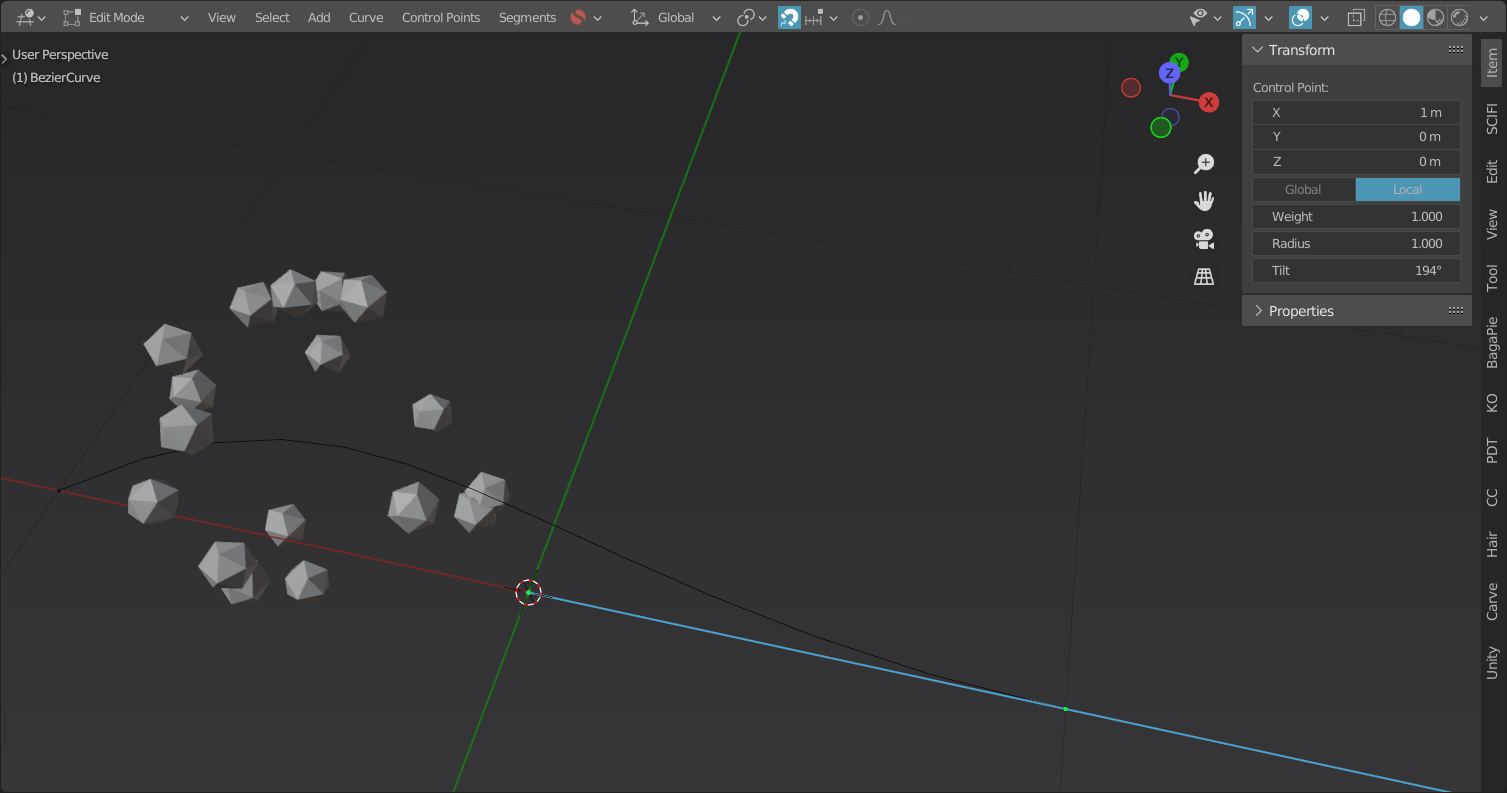Toggle X-ray mode
The image size is (1507, 793).
[1356, 17]
